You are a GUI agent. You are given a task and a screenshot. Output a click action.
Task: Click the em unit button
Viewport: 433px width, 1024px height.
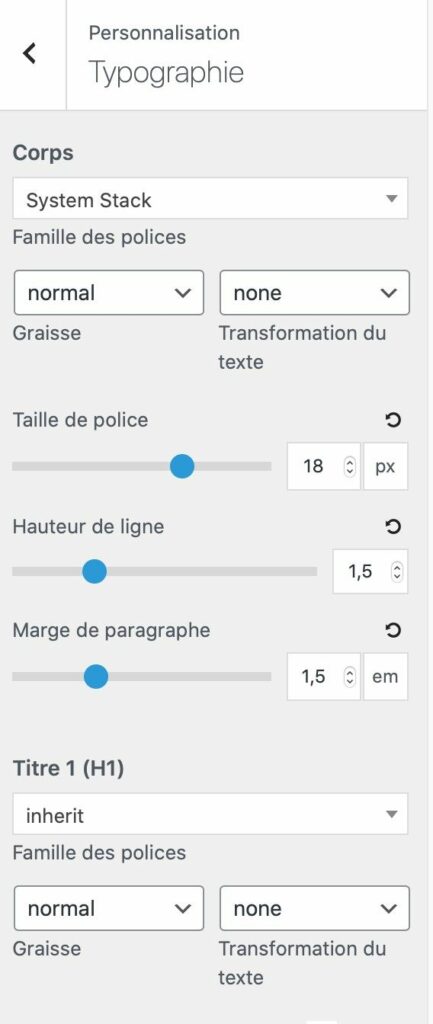click(x=385, y=677)
